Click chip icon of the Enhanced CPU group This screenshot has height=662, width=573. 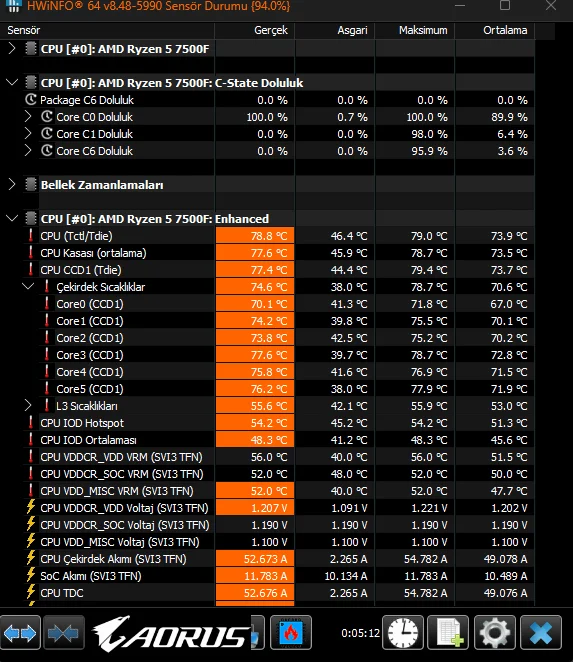(x=31, y=219)
